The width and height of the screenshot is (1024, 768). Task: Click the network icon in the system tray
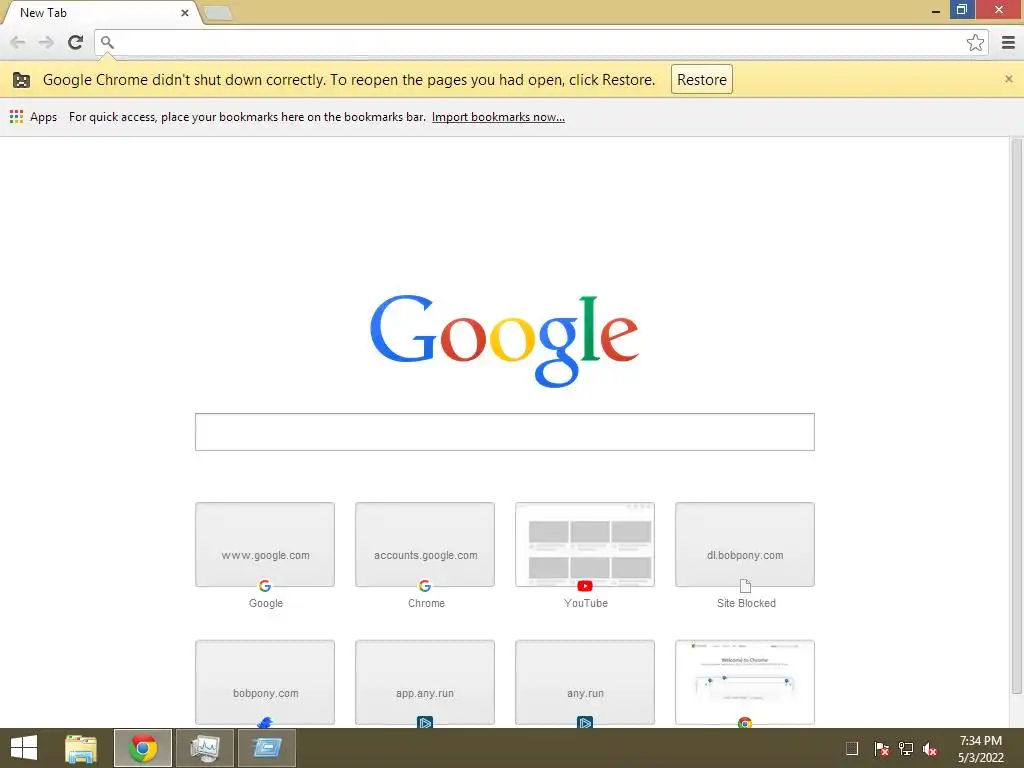pyautogui.click(x=906, y=749)
